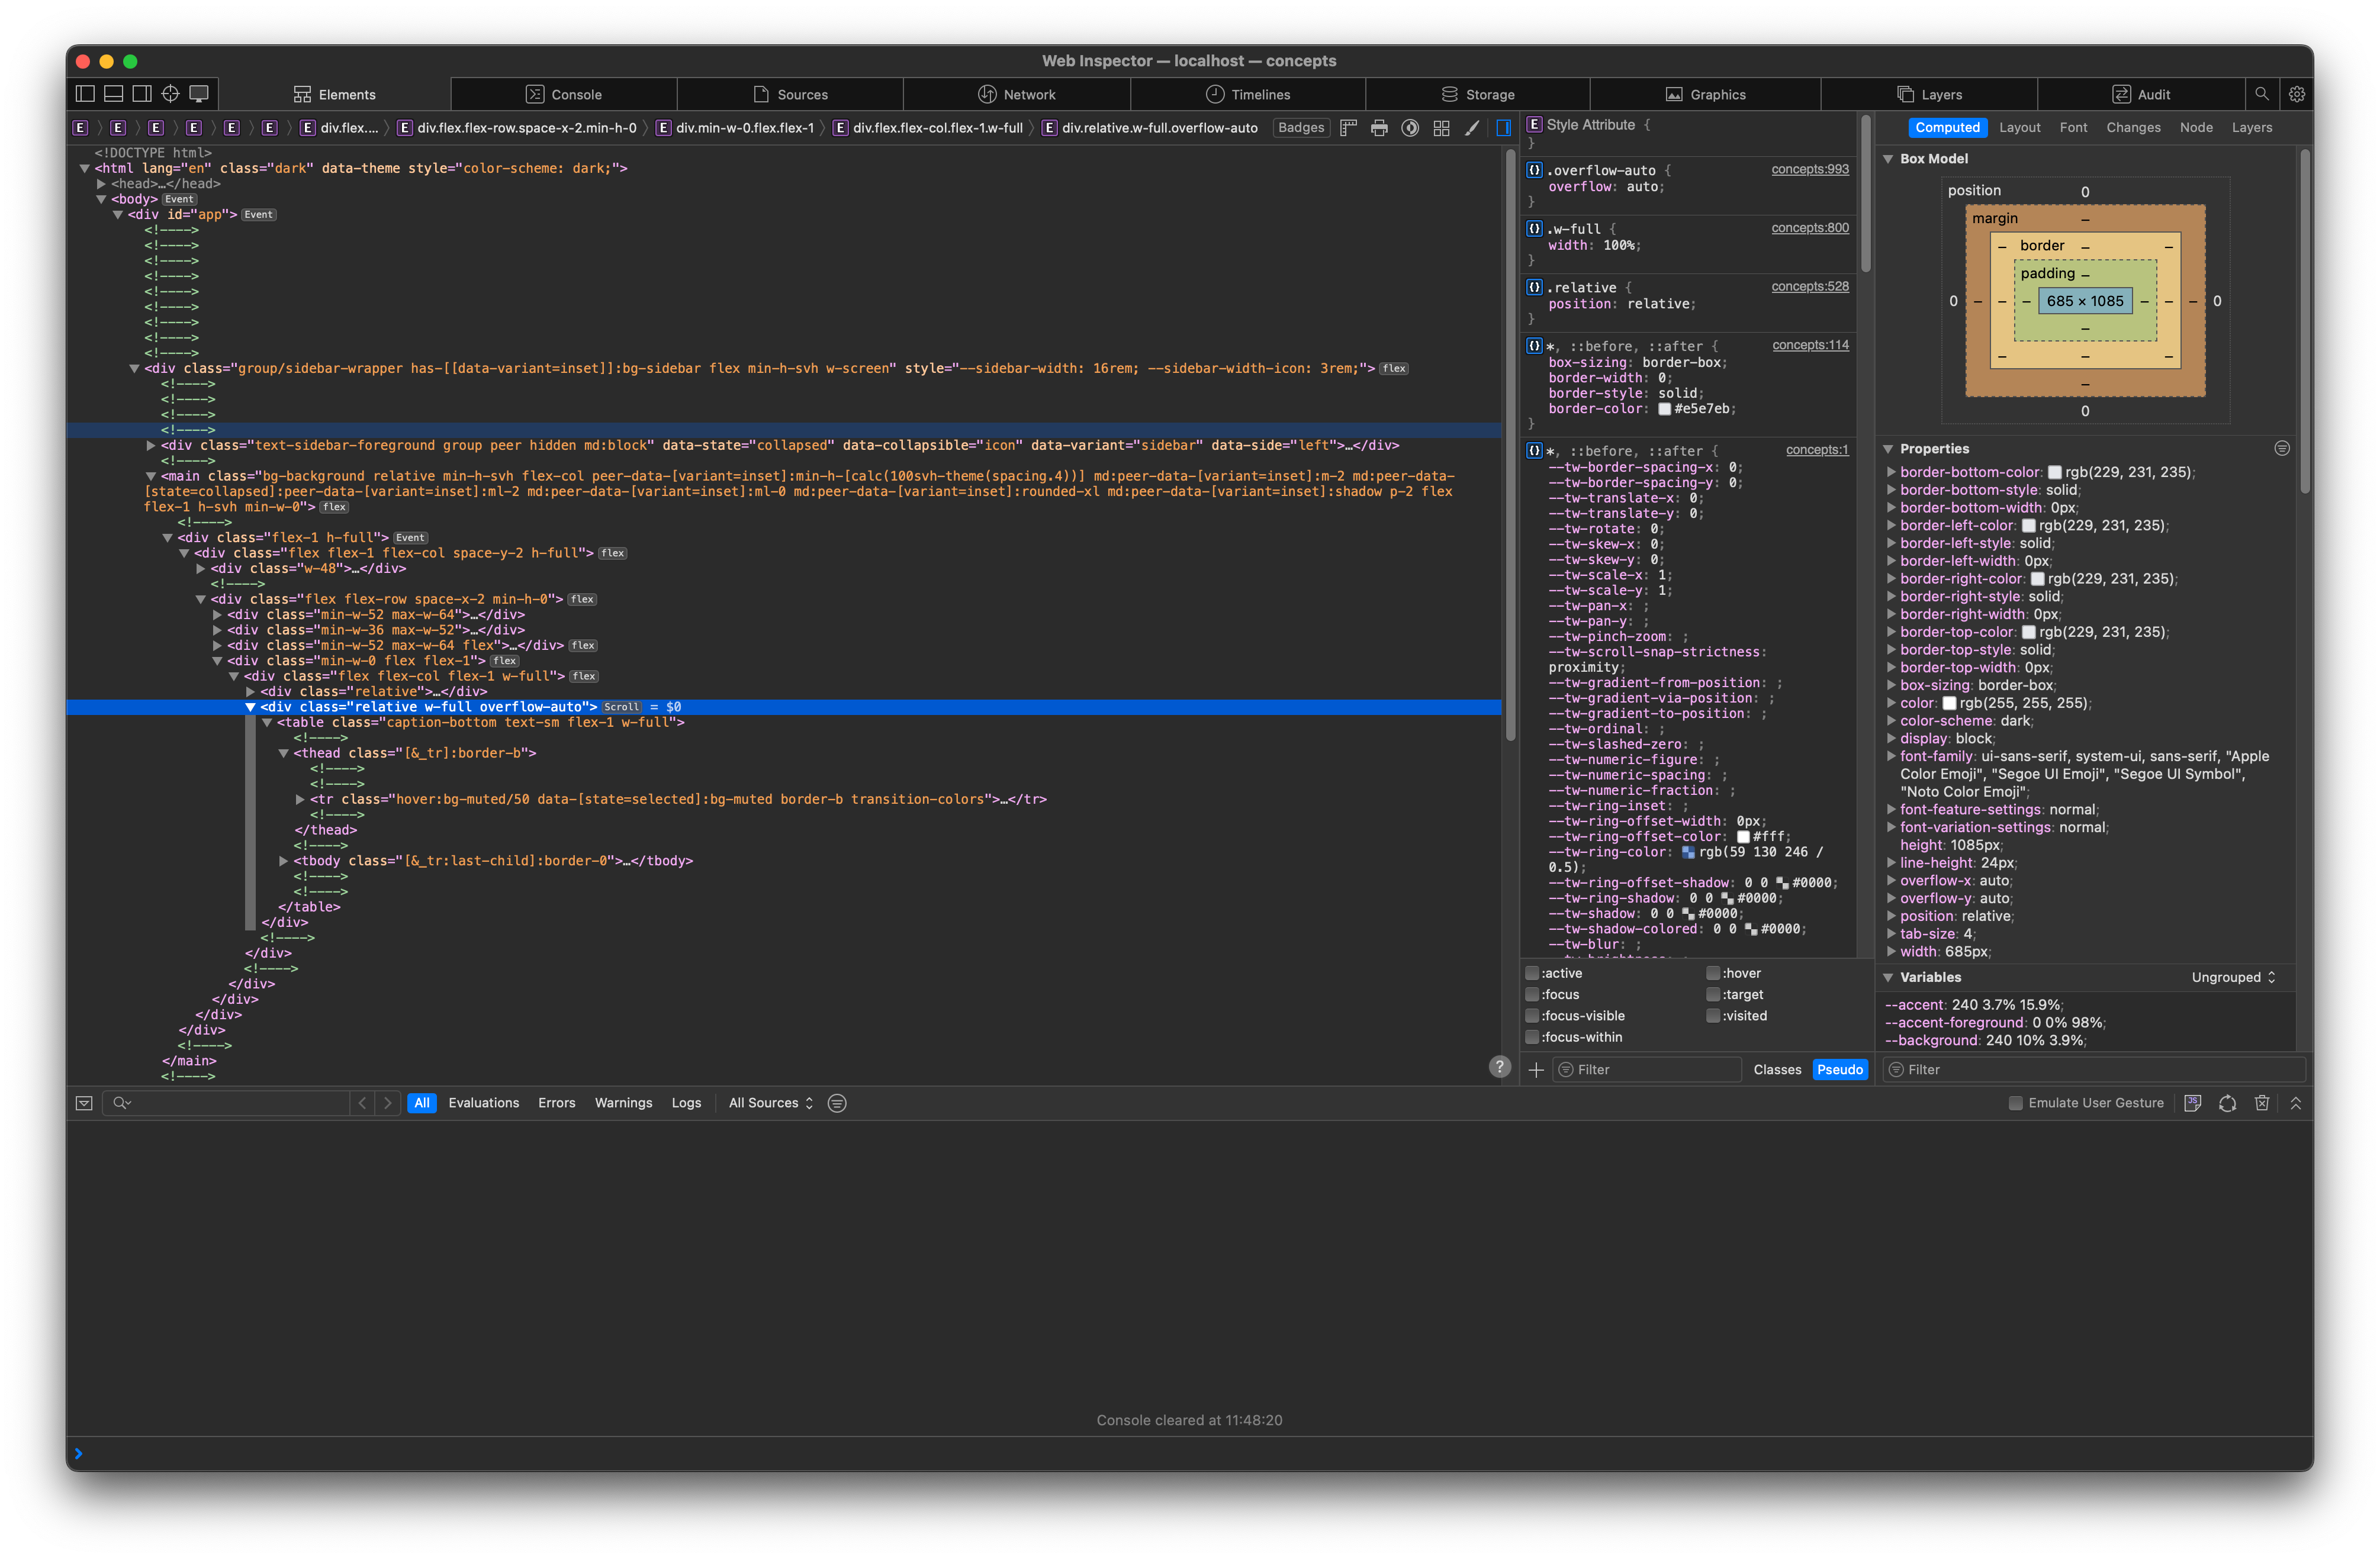Viewport: 2380px width, 1559px height.
Task: Open the Storage tab
Action: coord(1478,94)
